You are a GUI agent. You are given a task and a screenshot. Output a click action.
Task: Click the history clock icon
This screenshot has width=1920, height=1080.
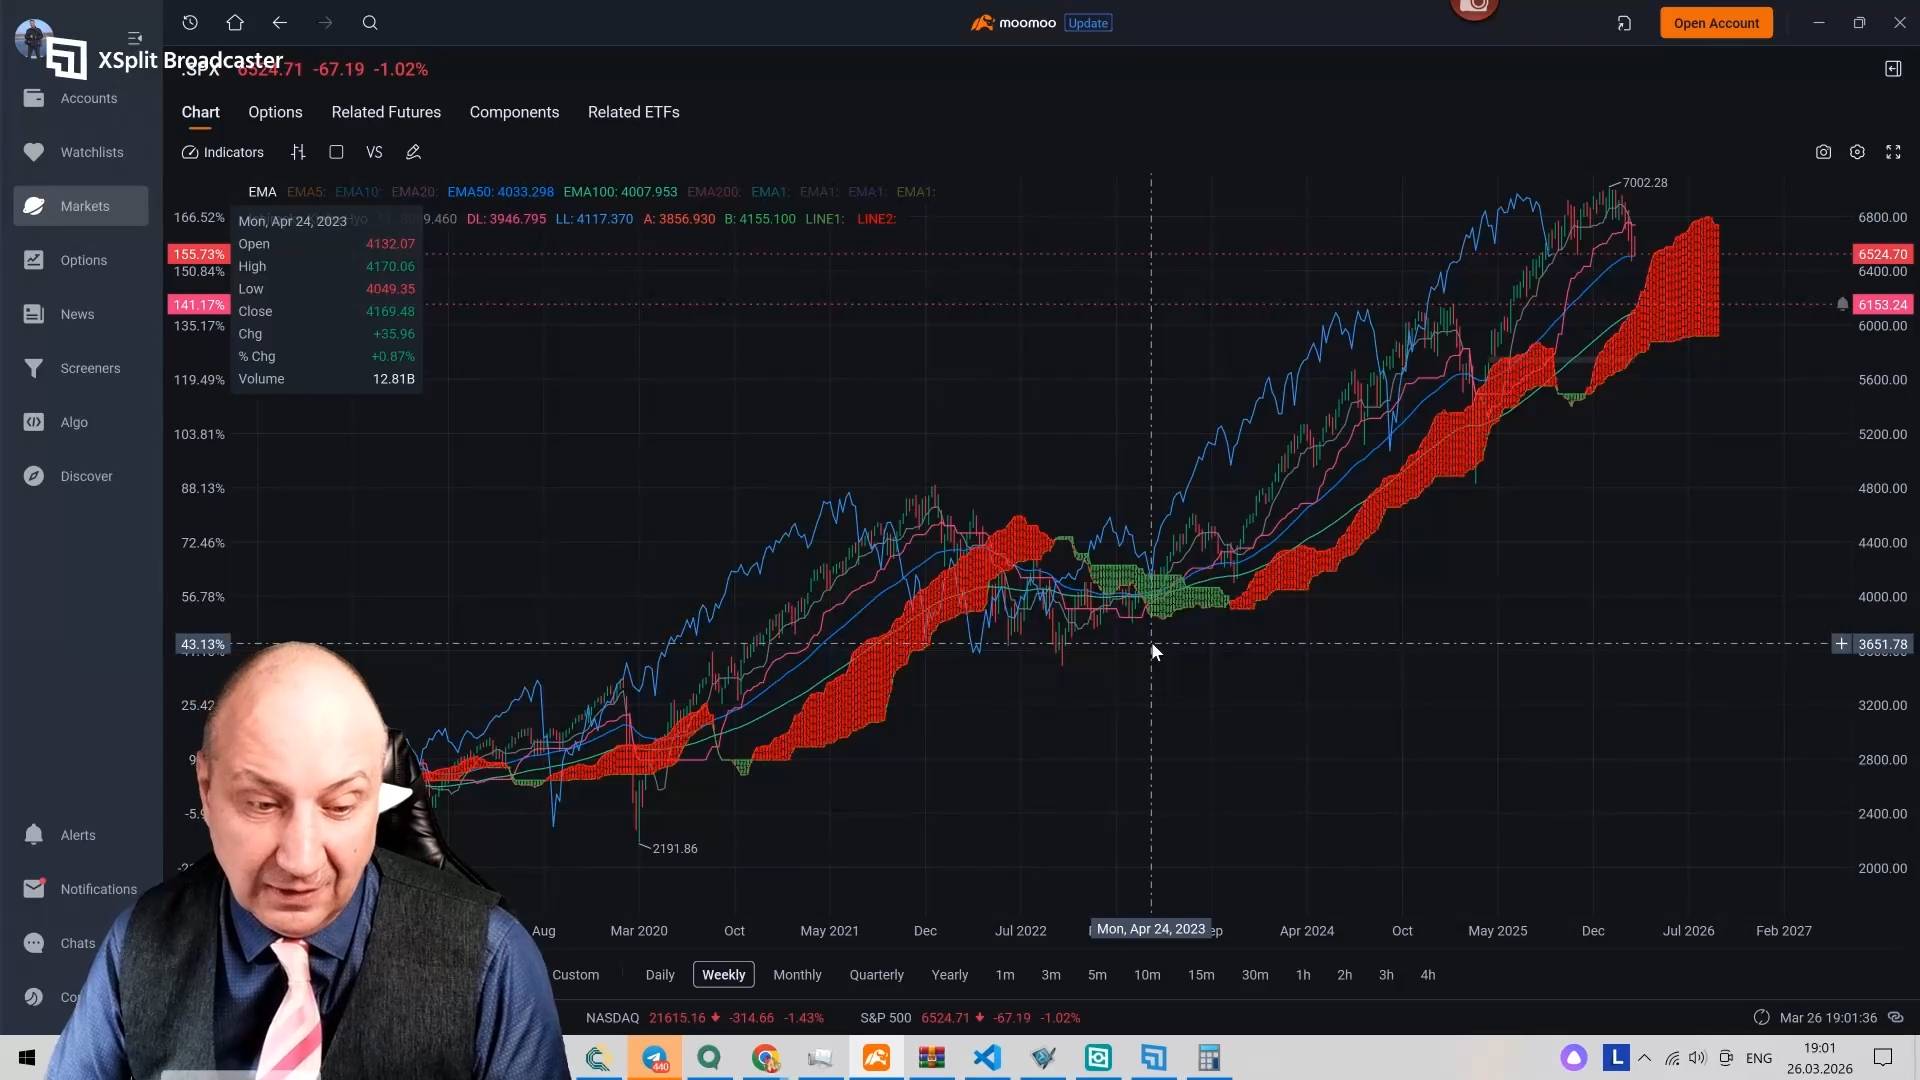tap(190, 23)
